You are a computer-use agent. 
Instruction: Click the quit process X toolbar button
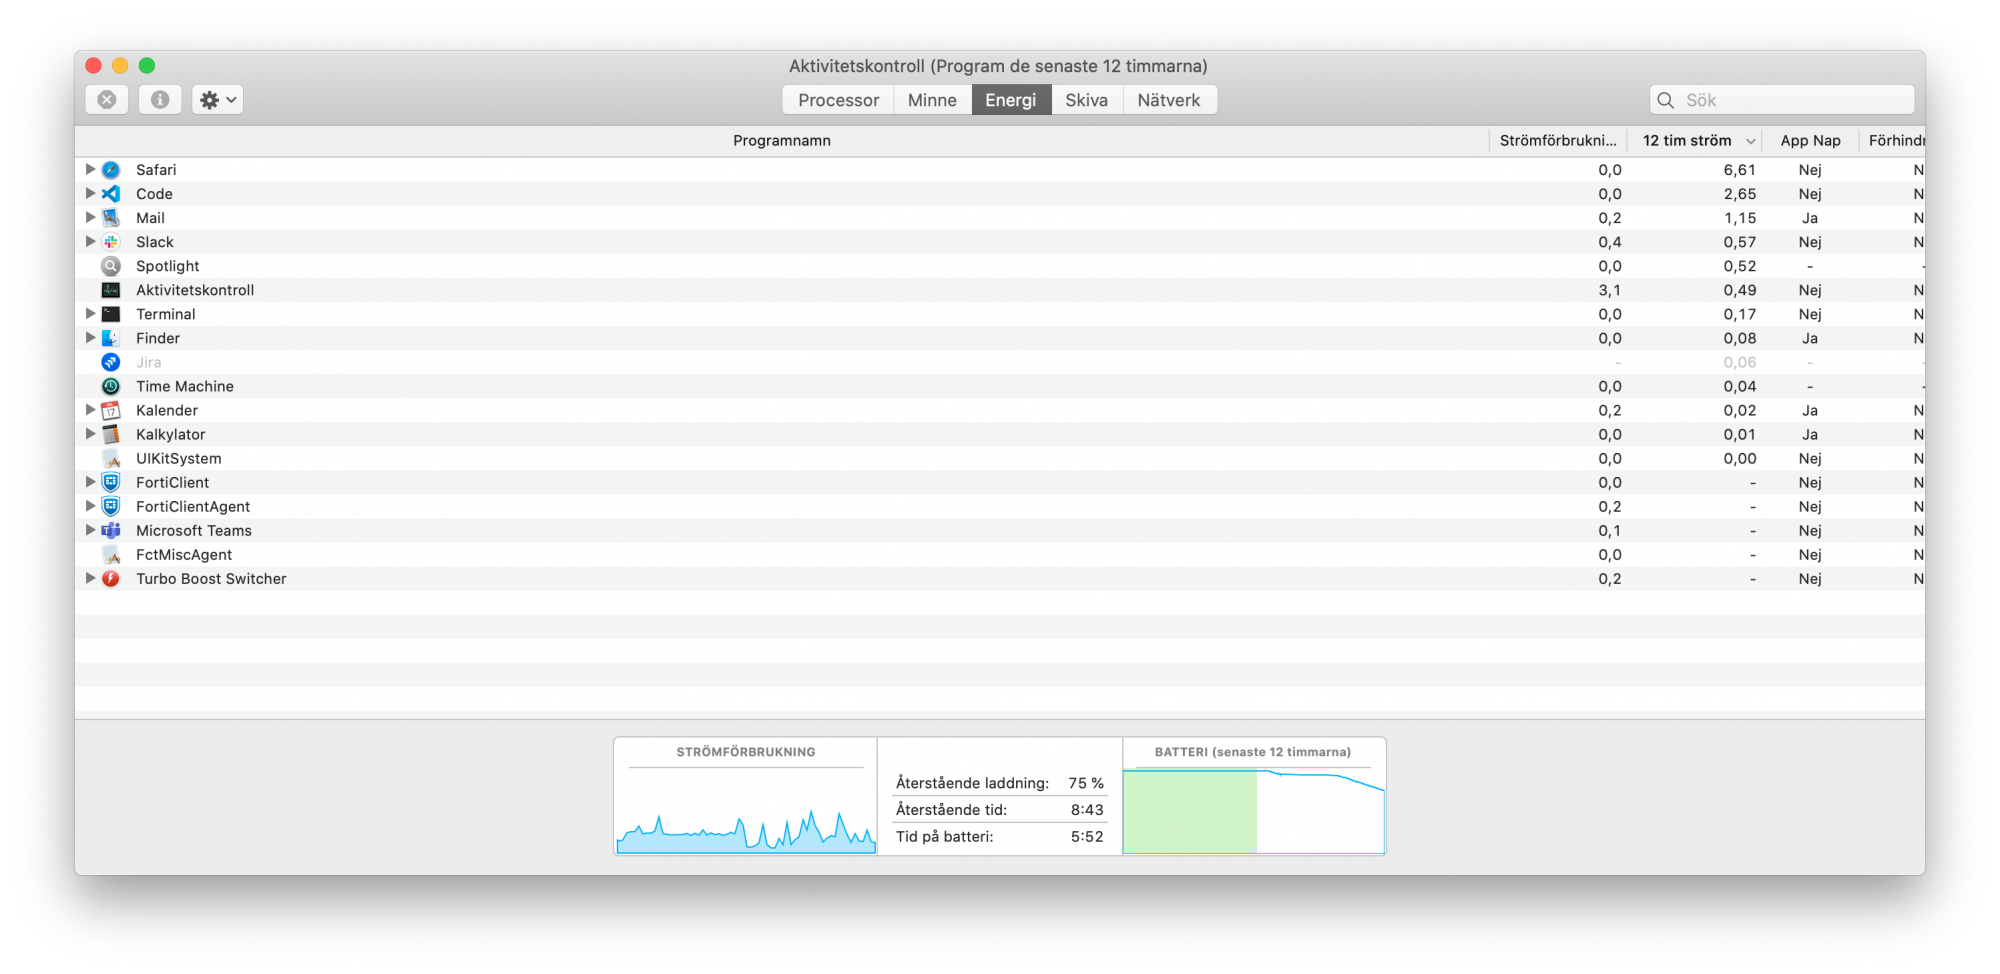(x=107, y=100)
